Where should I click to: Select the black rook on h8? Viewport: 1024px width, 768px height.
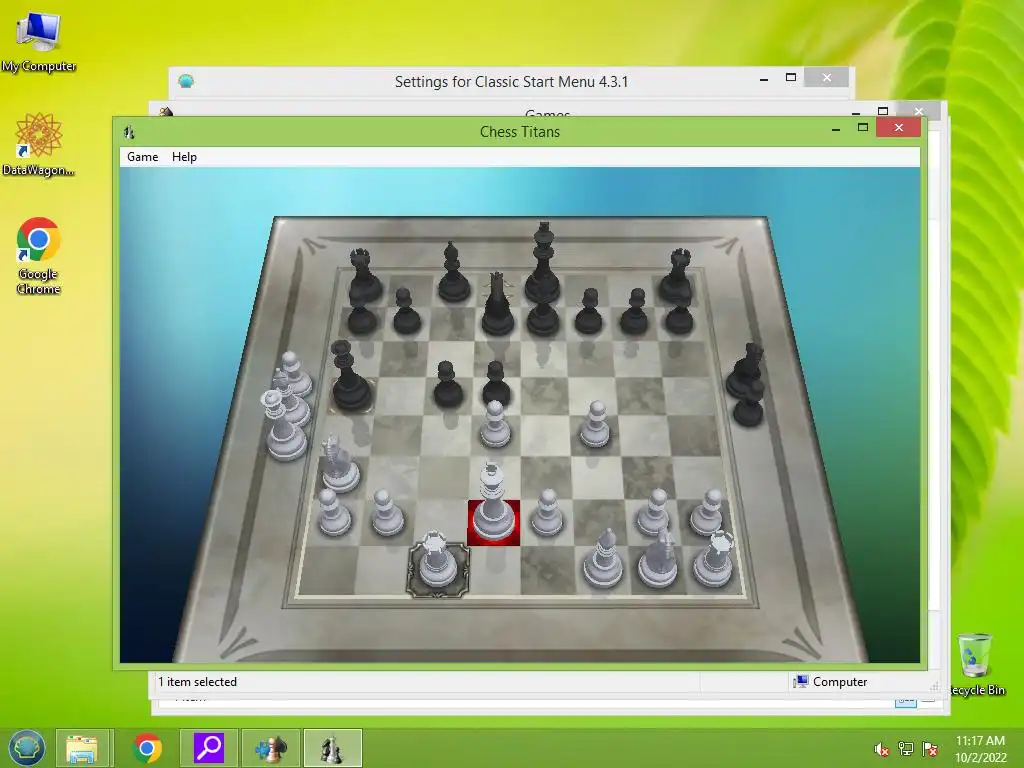[x=678, y=276]
